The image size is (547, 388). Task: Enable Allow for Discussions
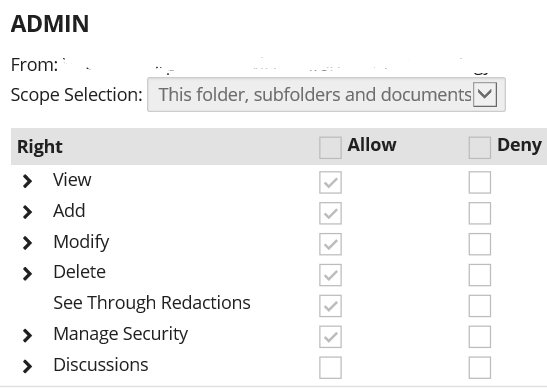(x=330, y=367)
